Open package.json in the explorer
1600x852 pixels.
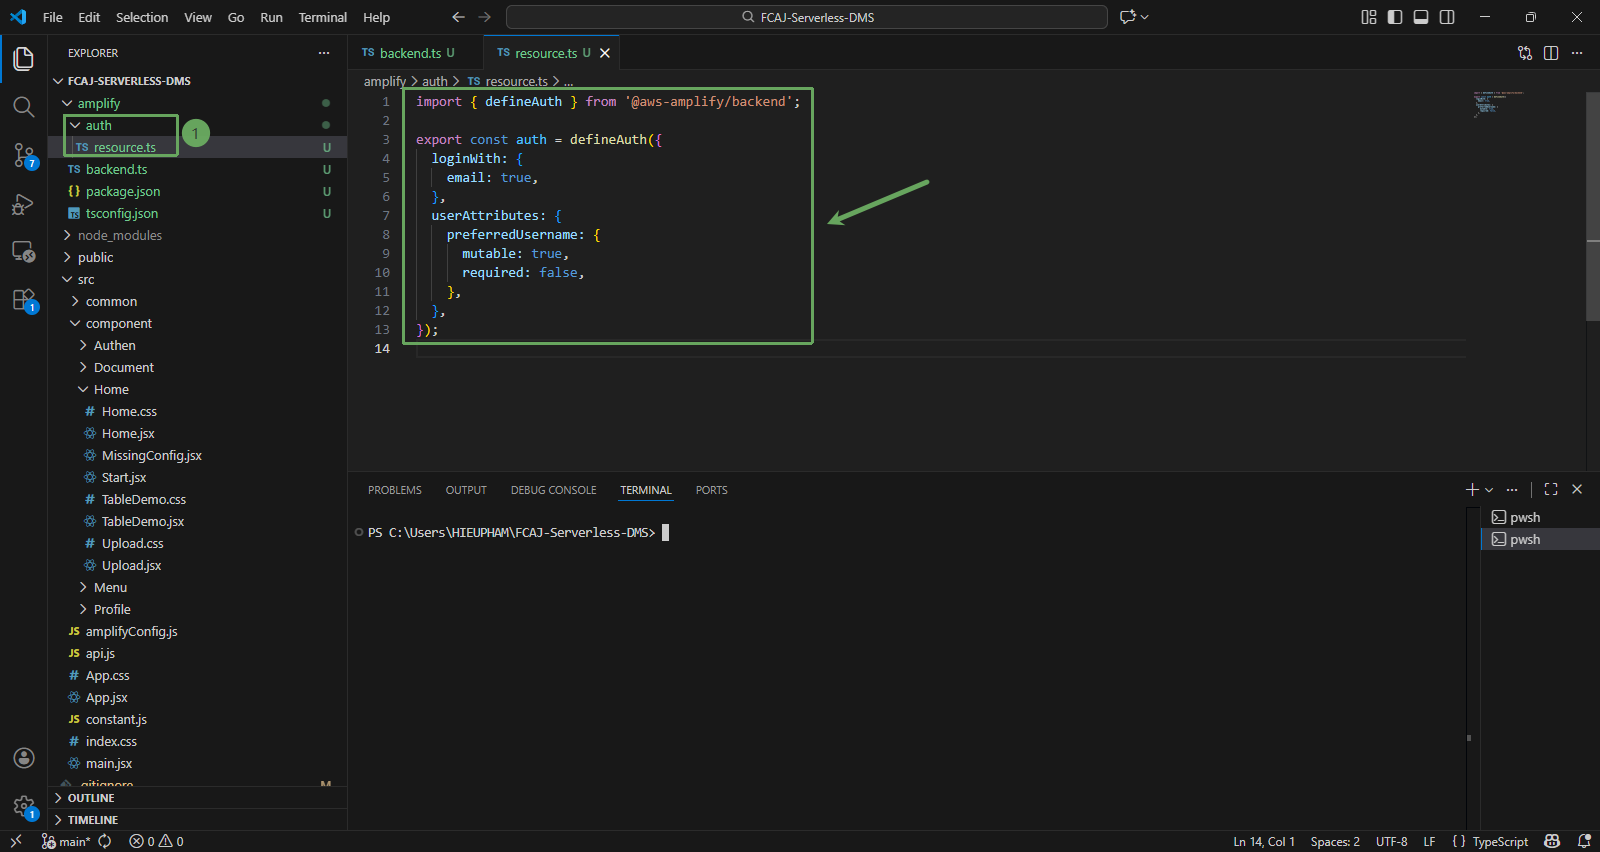click(x=123, y=191)
